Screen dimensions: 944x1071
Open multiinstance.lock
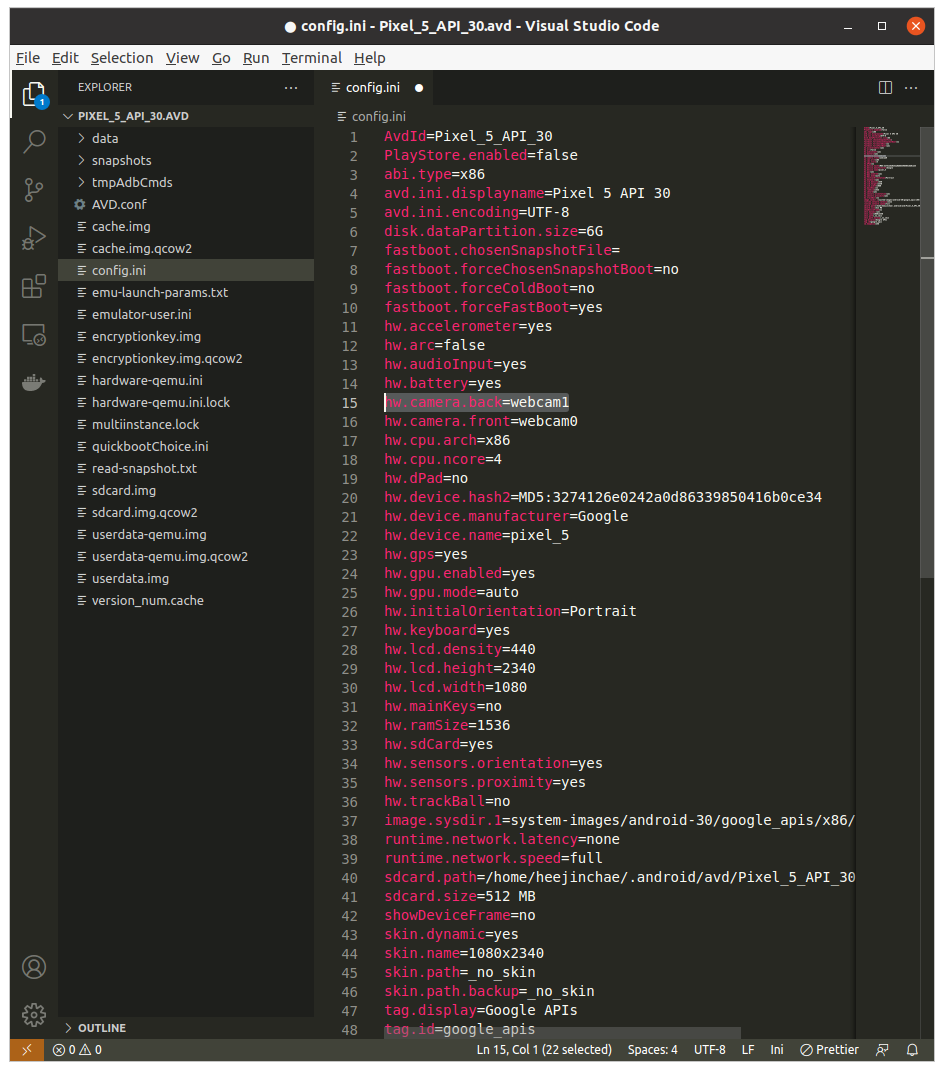click(x=186, y=424)
